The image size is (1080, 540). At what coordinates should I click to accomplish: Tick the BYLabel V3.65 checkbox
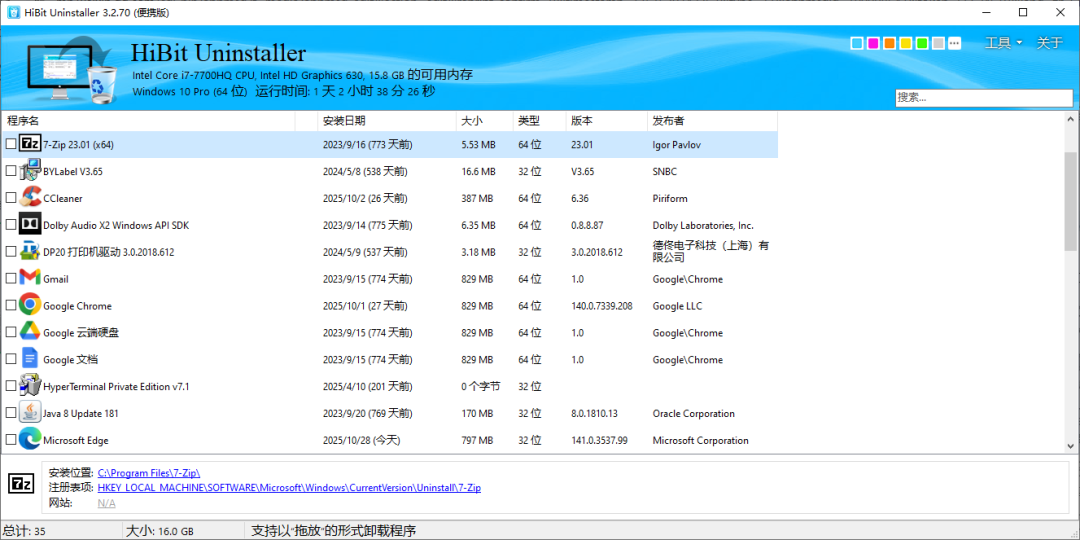click(10, 171)
